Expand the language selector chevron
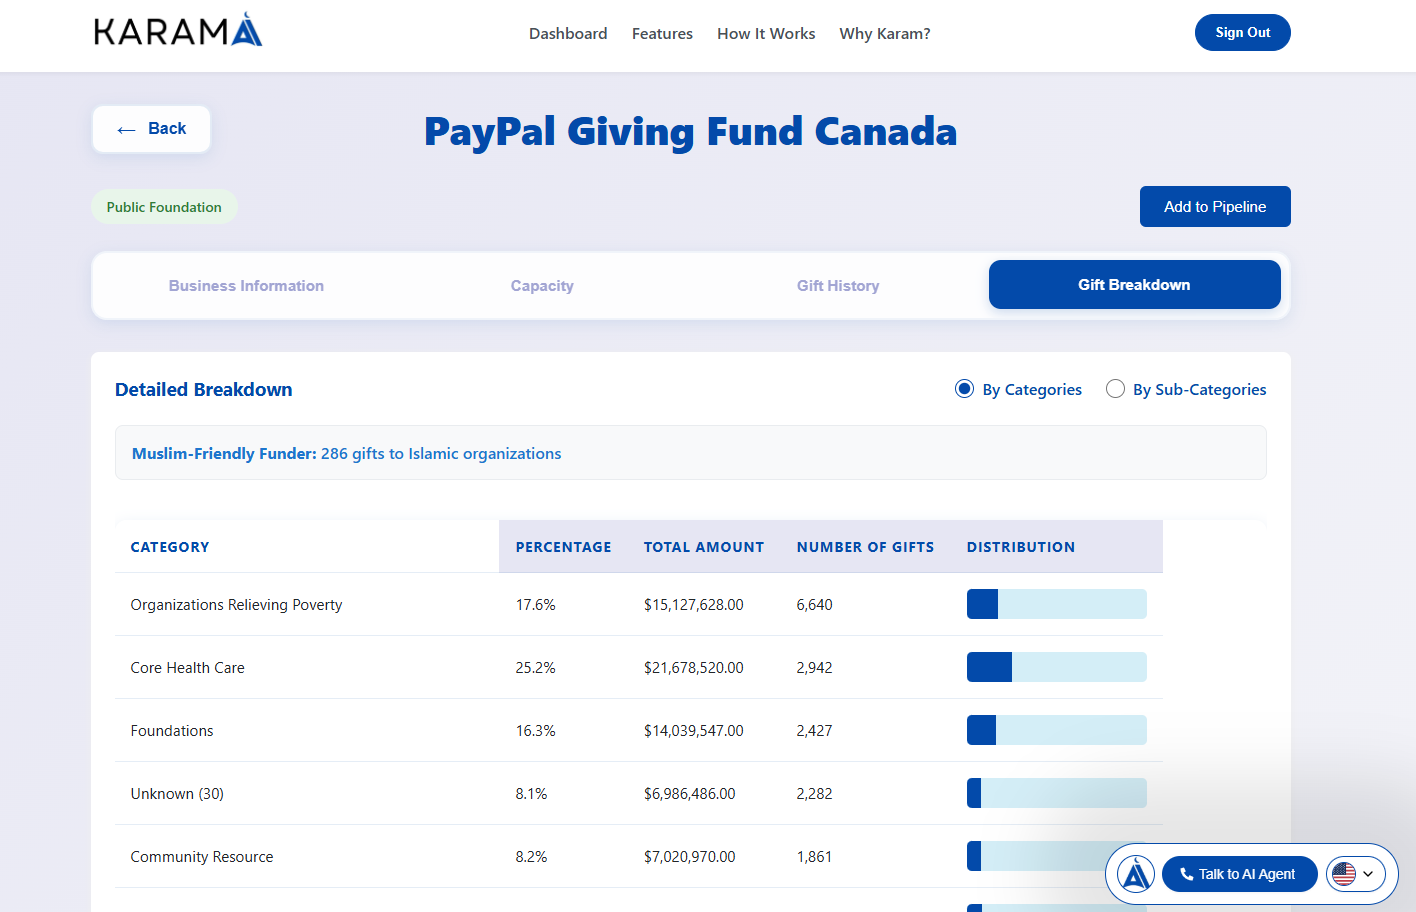The height and width of the screenshot is (912, 1416). [1368, 874]
